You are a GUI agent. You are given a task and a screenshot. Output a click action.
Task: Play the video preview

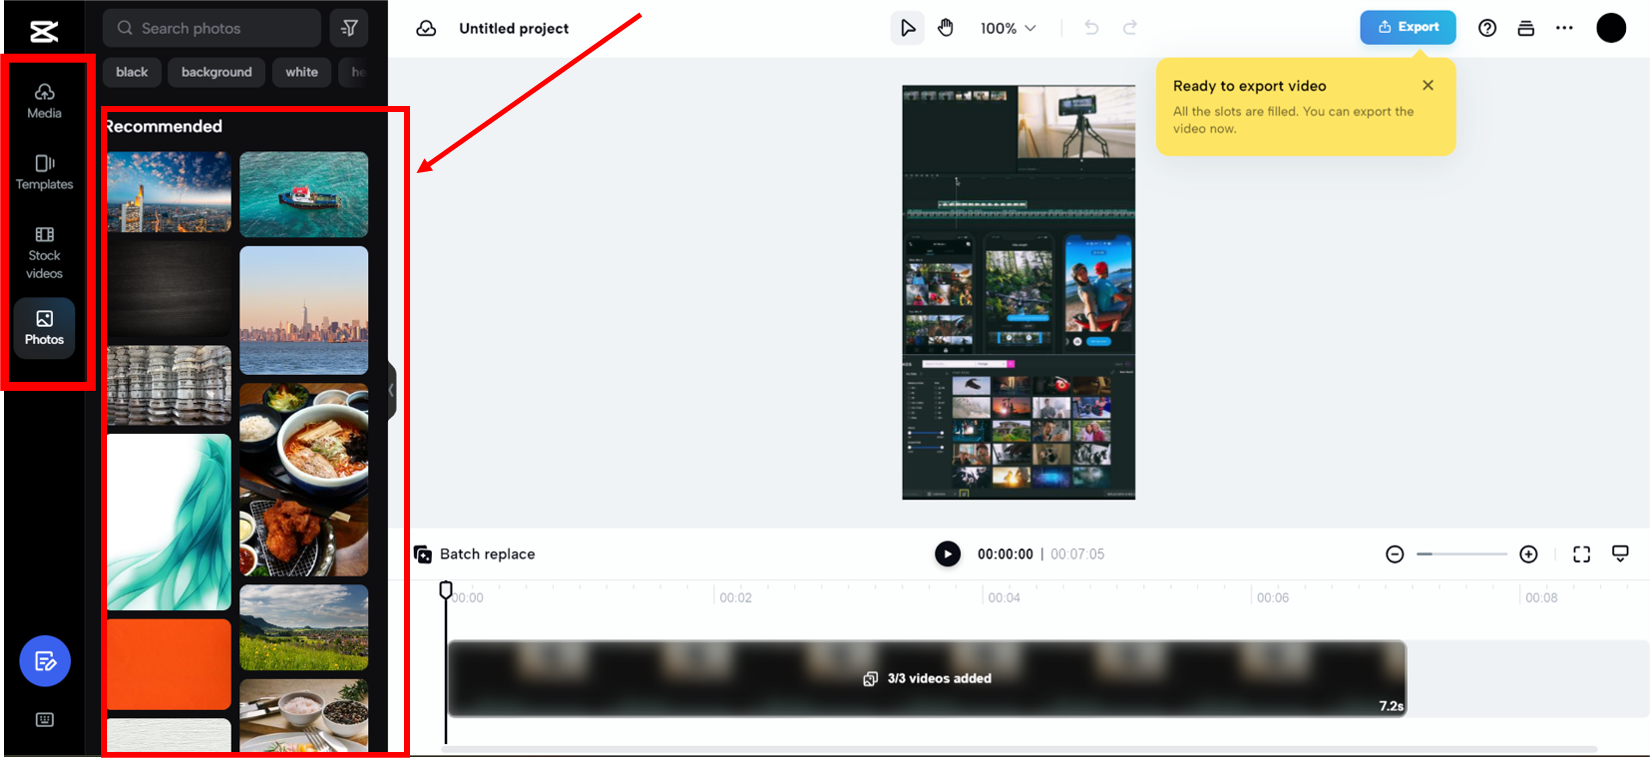[947, 554]
